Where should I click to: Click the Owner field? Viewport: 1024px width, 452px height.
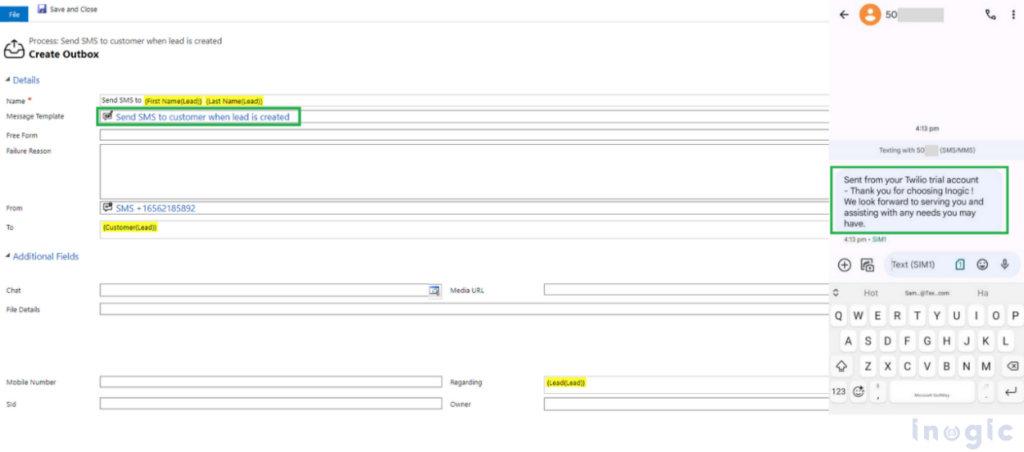pyautogui.click(x=686, y=404)
